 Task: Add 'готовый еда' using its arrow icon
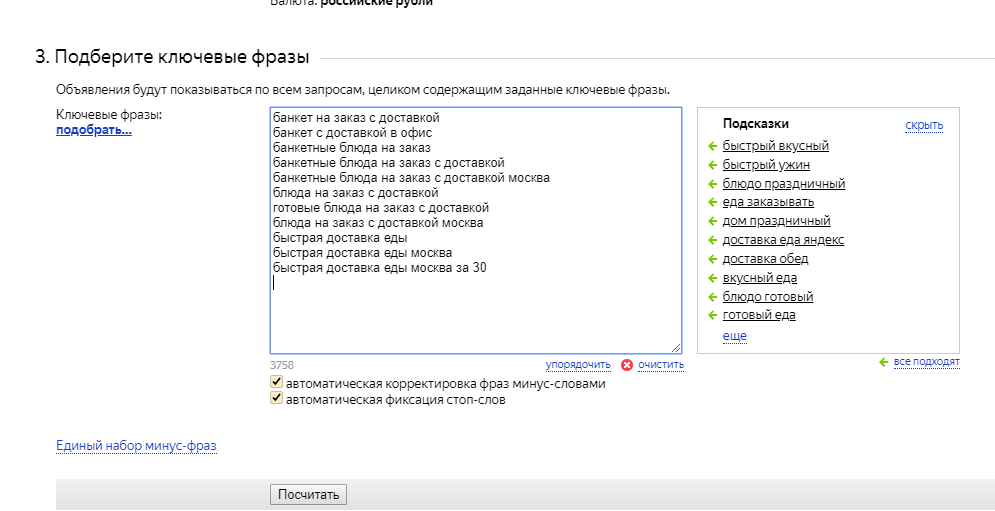pyautogui.click(x=713, y=316)
